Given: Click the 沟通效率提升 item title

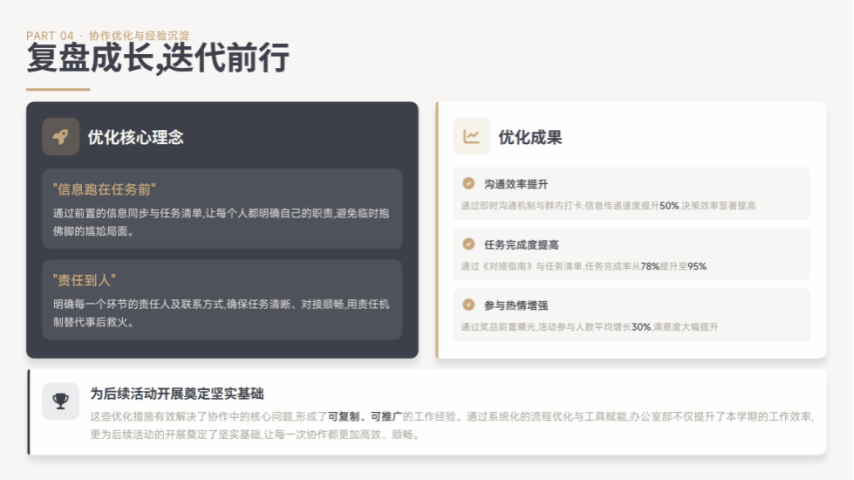Looking at the screenshot, I should point(516,184).
